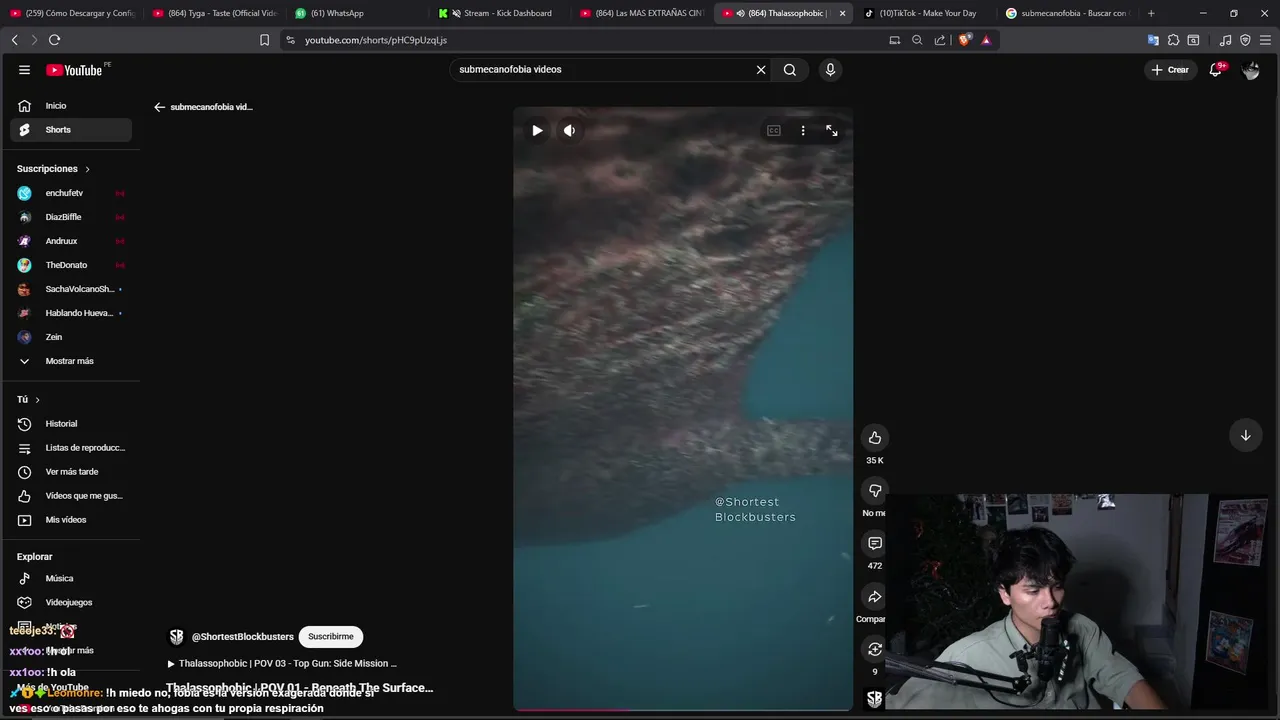Open the Zein channel
The width and height of the screenshot is (1280, 720).
(71, 337)
